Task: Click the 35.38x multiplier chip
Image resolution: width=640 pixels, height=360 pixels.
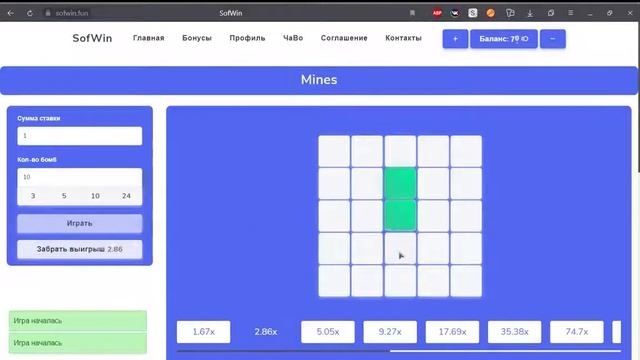Action: 514,332
